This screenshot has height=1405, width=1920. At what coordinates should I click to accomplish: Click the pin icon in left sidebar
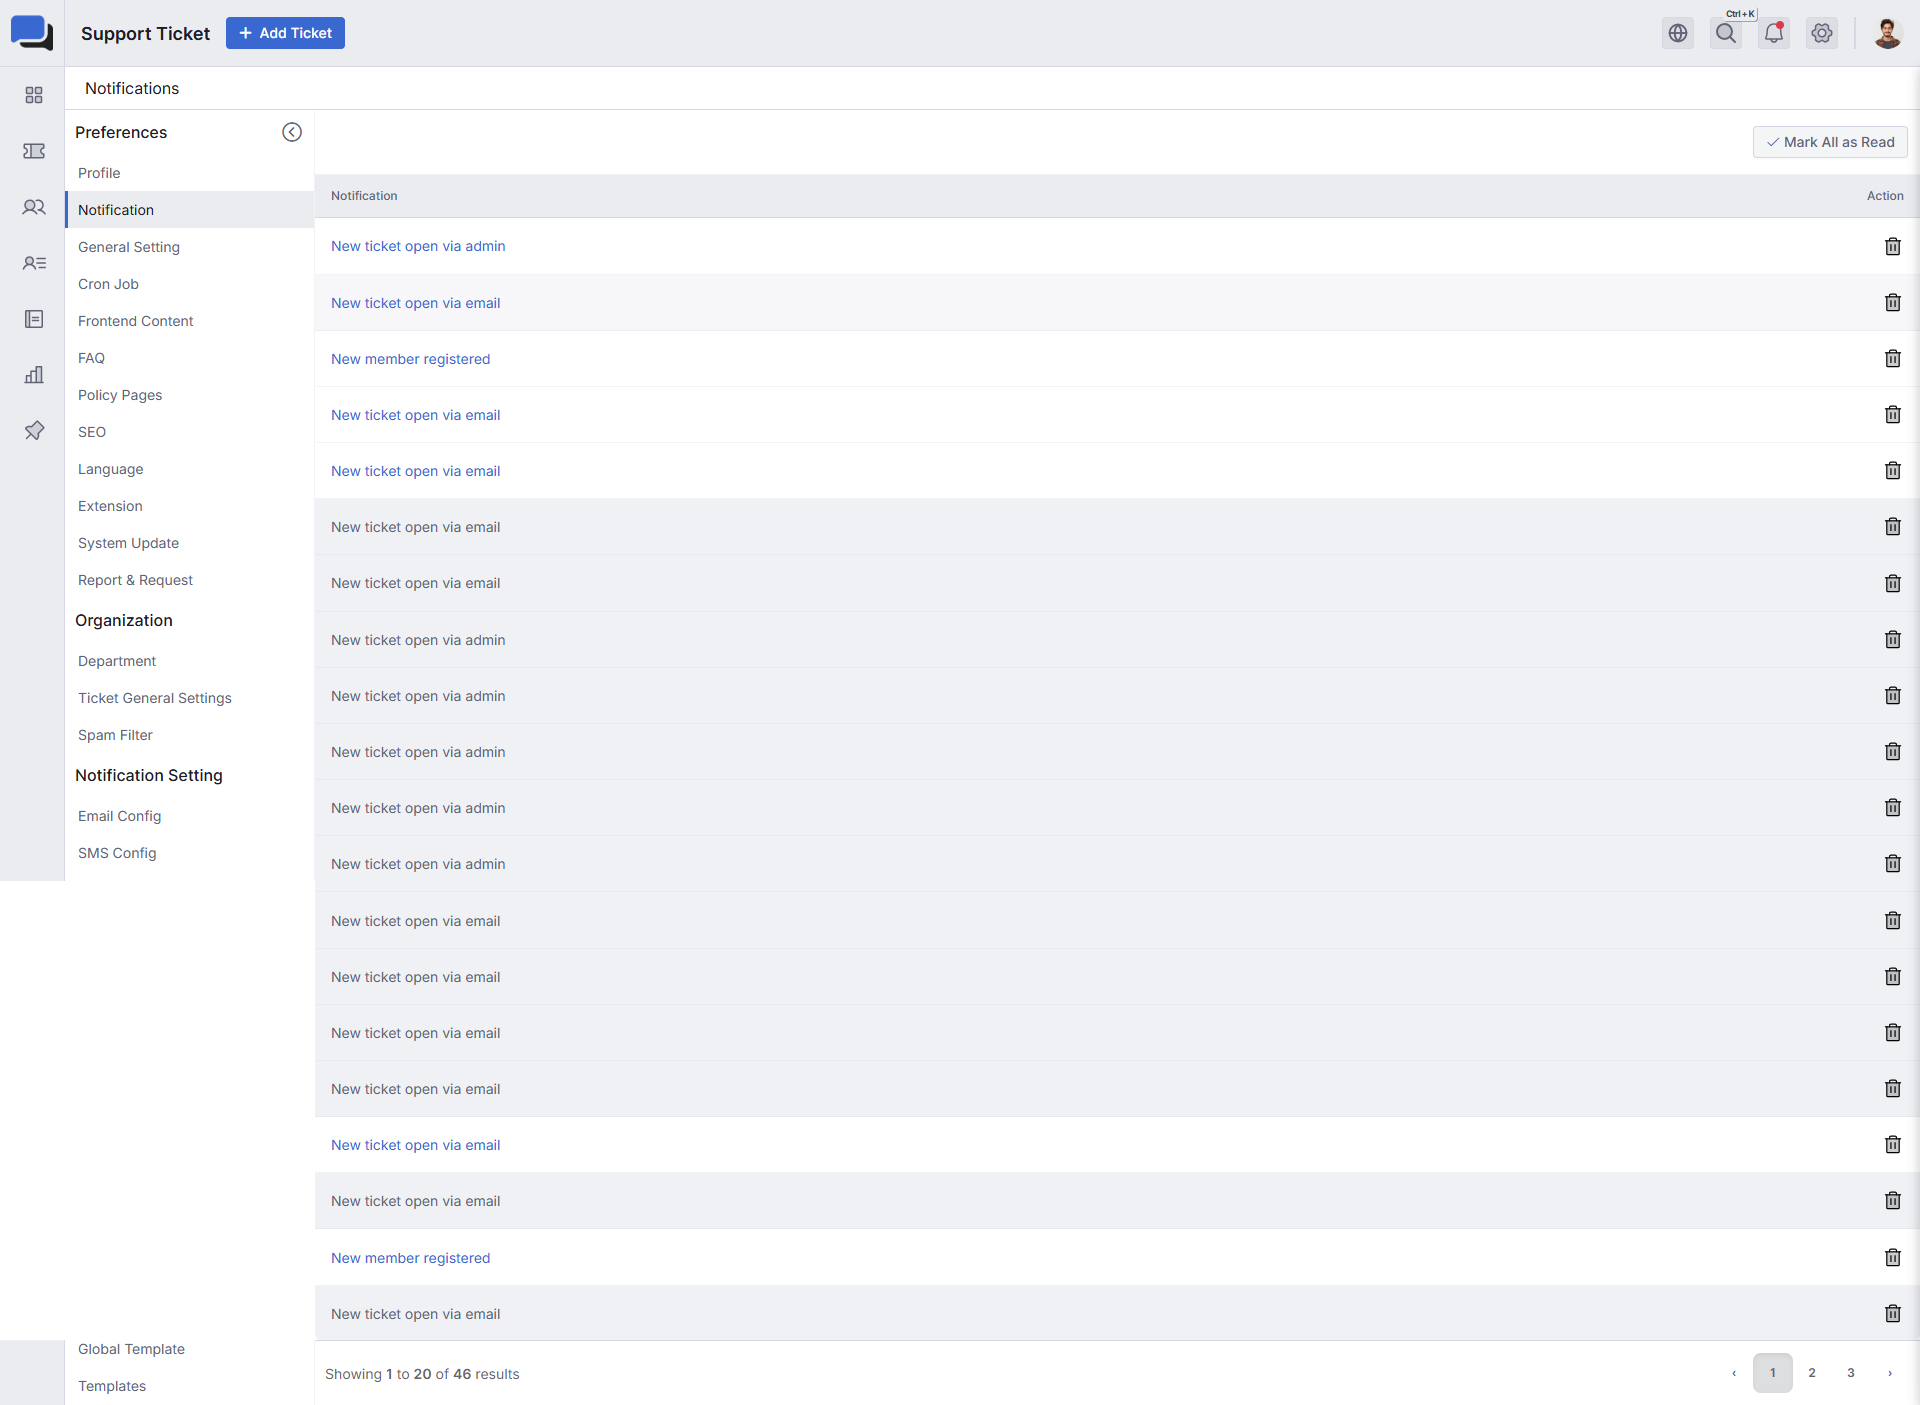click(x=34, y=431)
